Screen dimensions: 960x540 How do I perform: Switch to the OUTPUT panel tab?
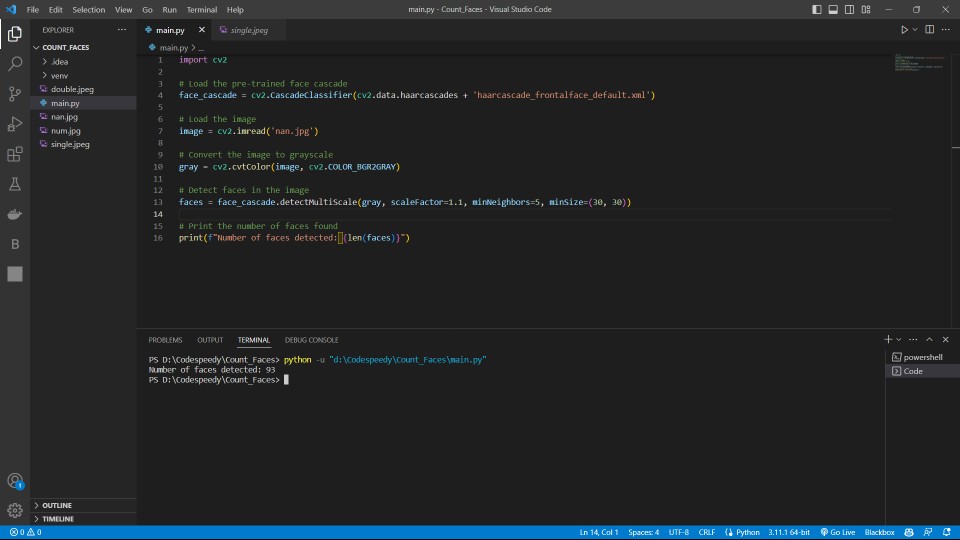pos(210,340)
